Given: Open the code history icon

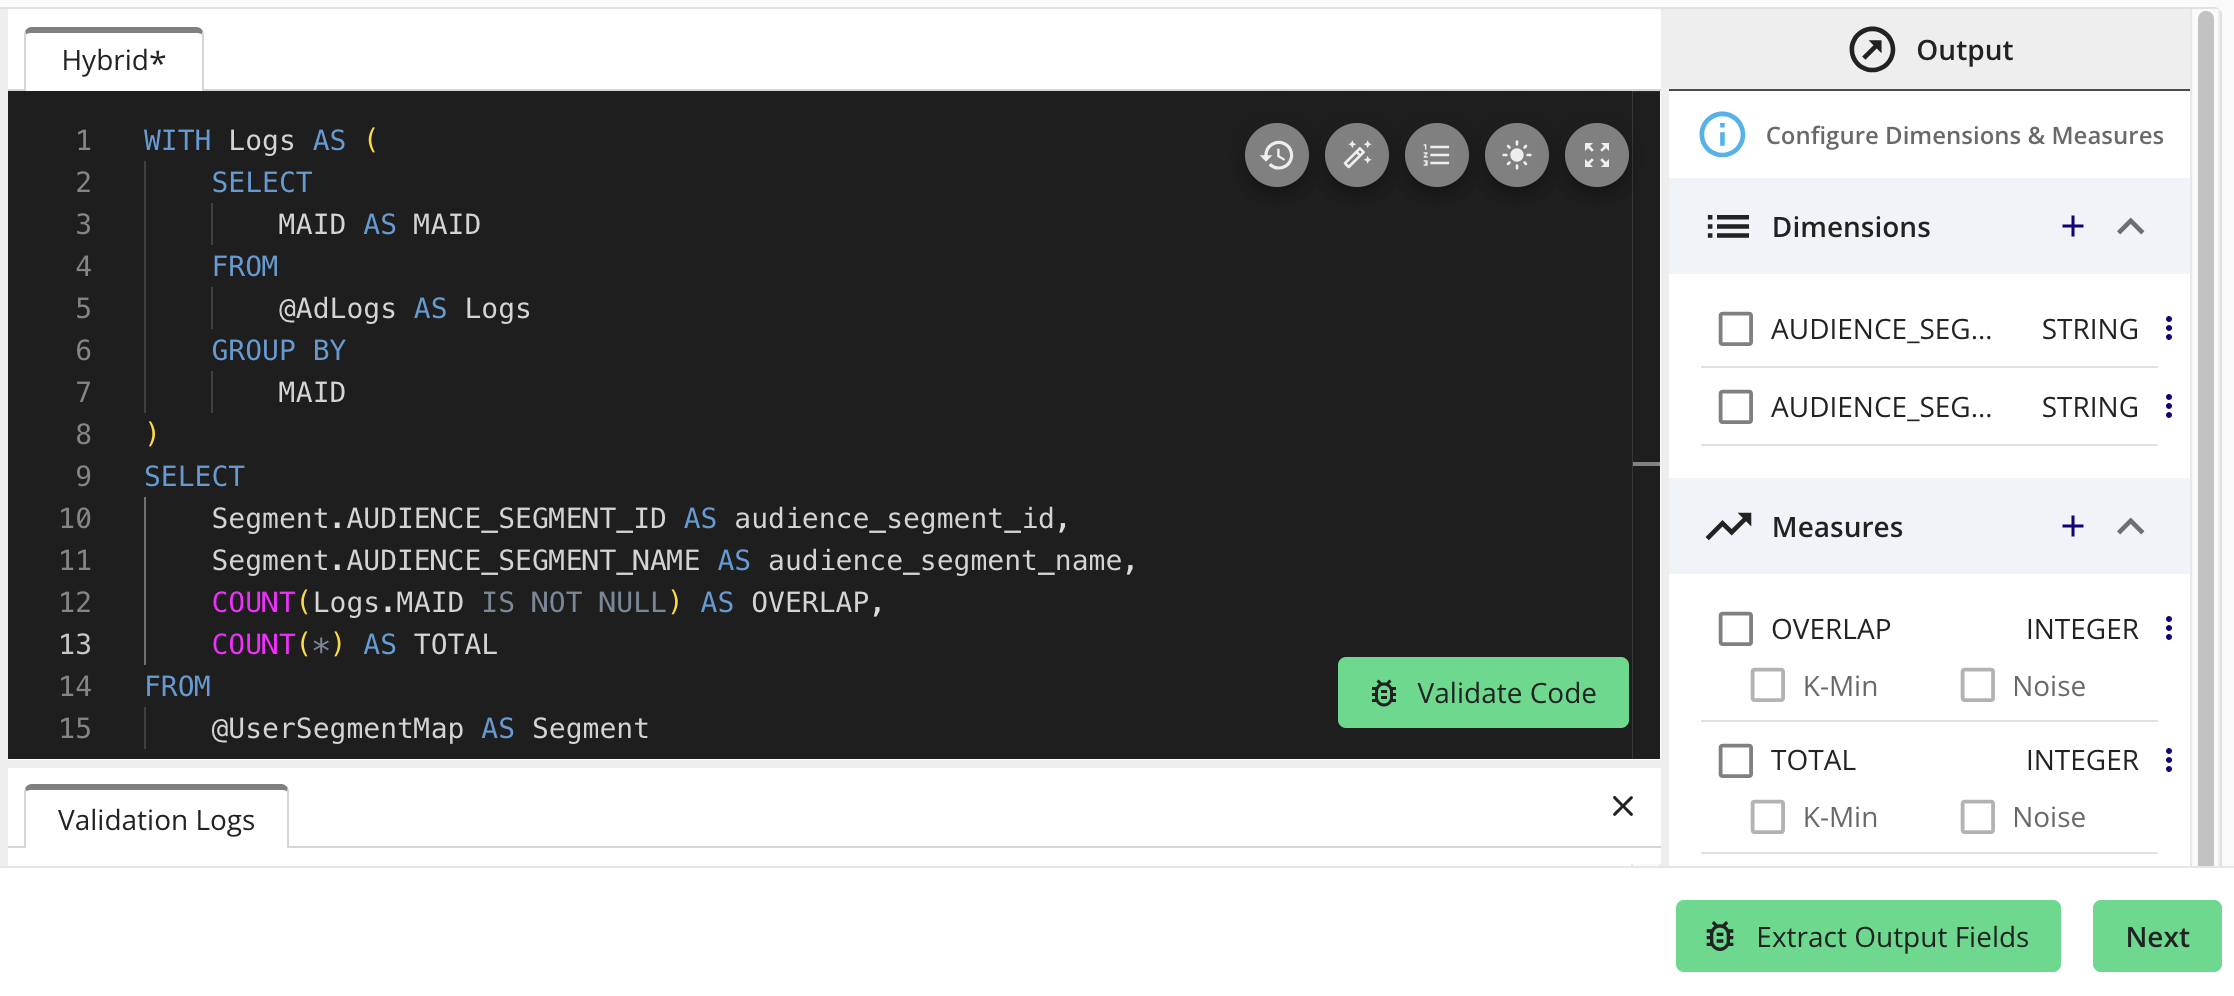Looking at the screenshot, I should pyautogui.click(x=1276, y=155).
